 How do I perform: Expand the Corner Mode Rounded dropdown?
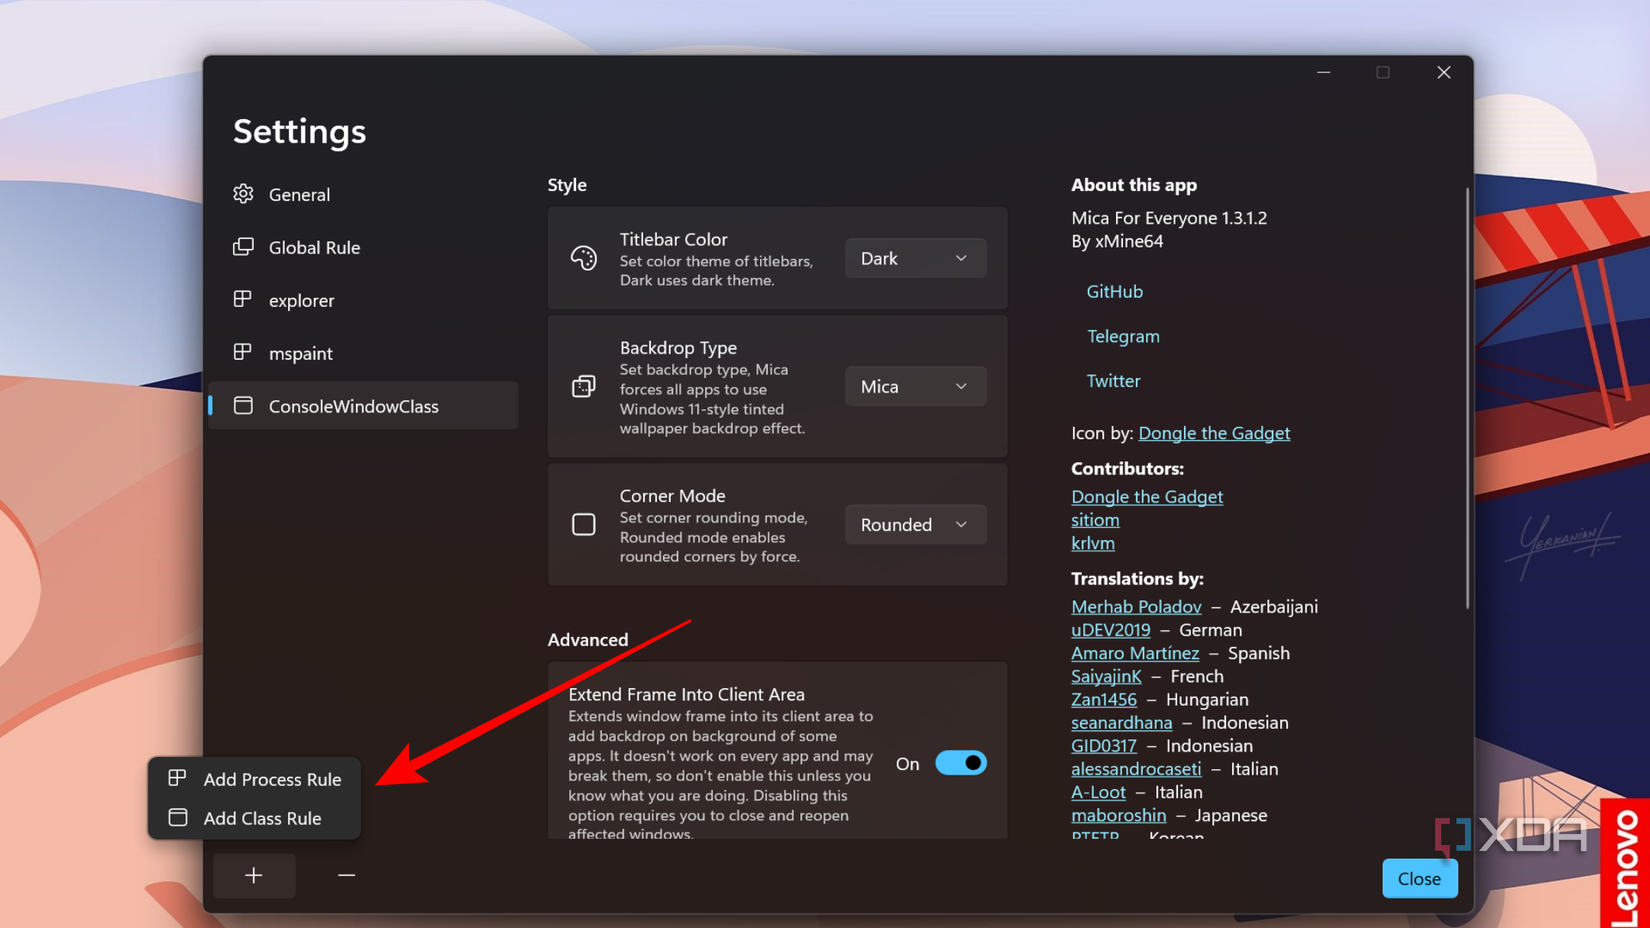(x=915, y=524)
